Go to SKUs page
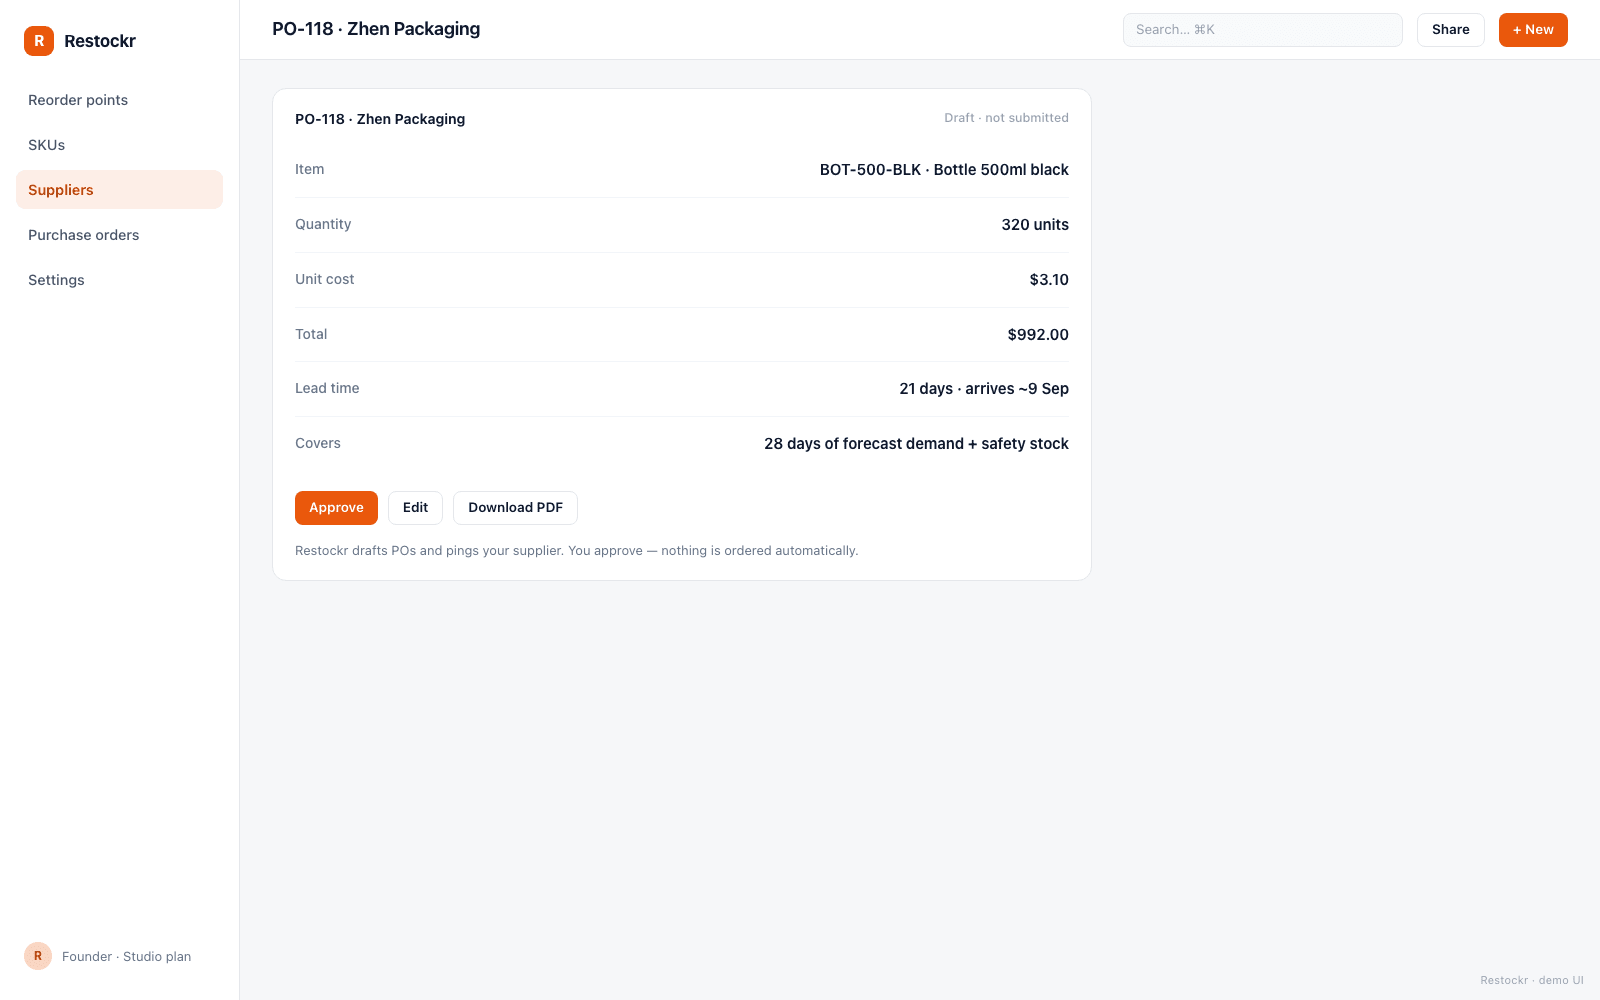This screenshot has height=1000, width=1600. [x=119, y=145]
